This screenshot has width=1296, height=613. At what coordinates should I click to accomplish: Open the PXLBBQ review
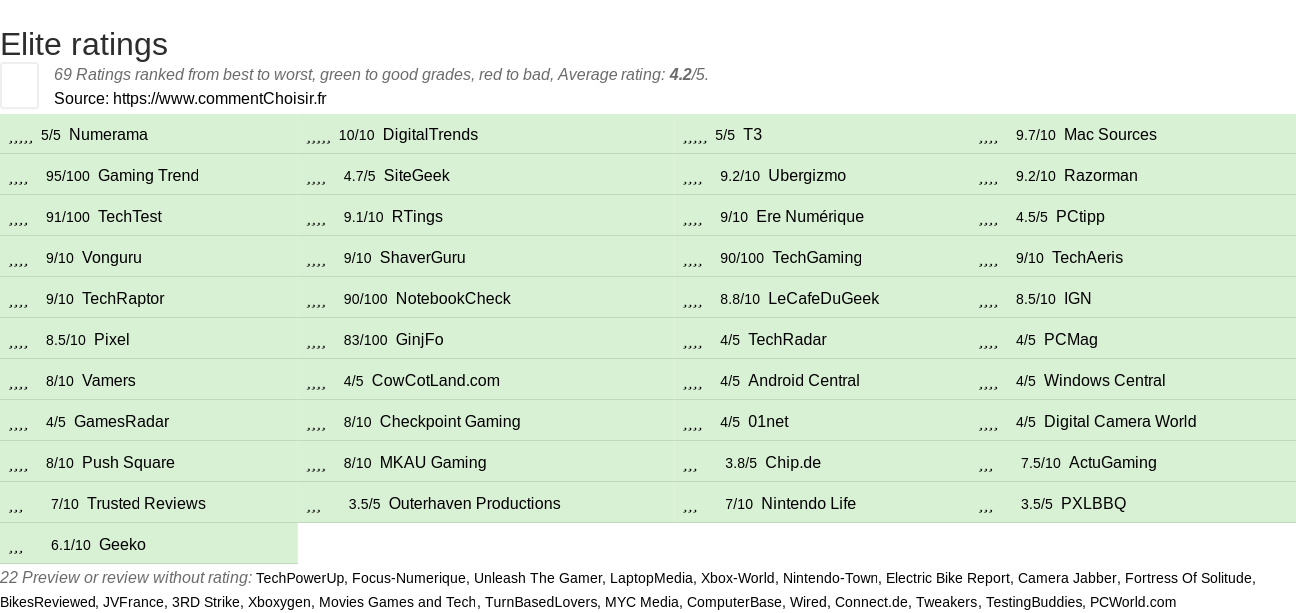point(1093,503)
